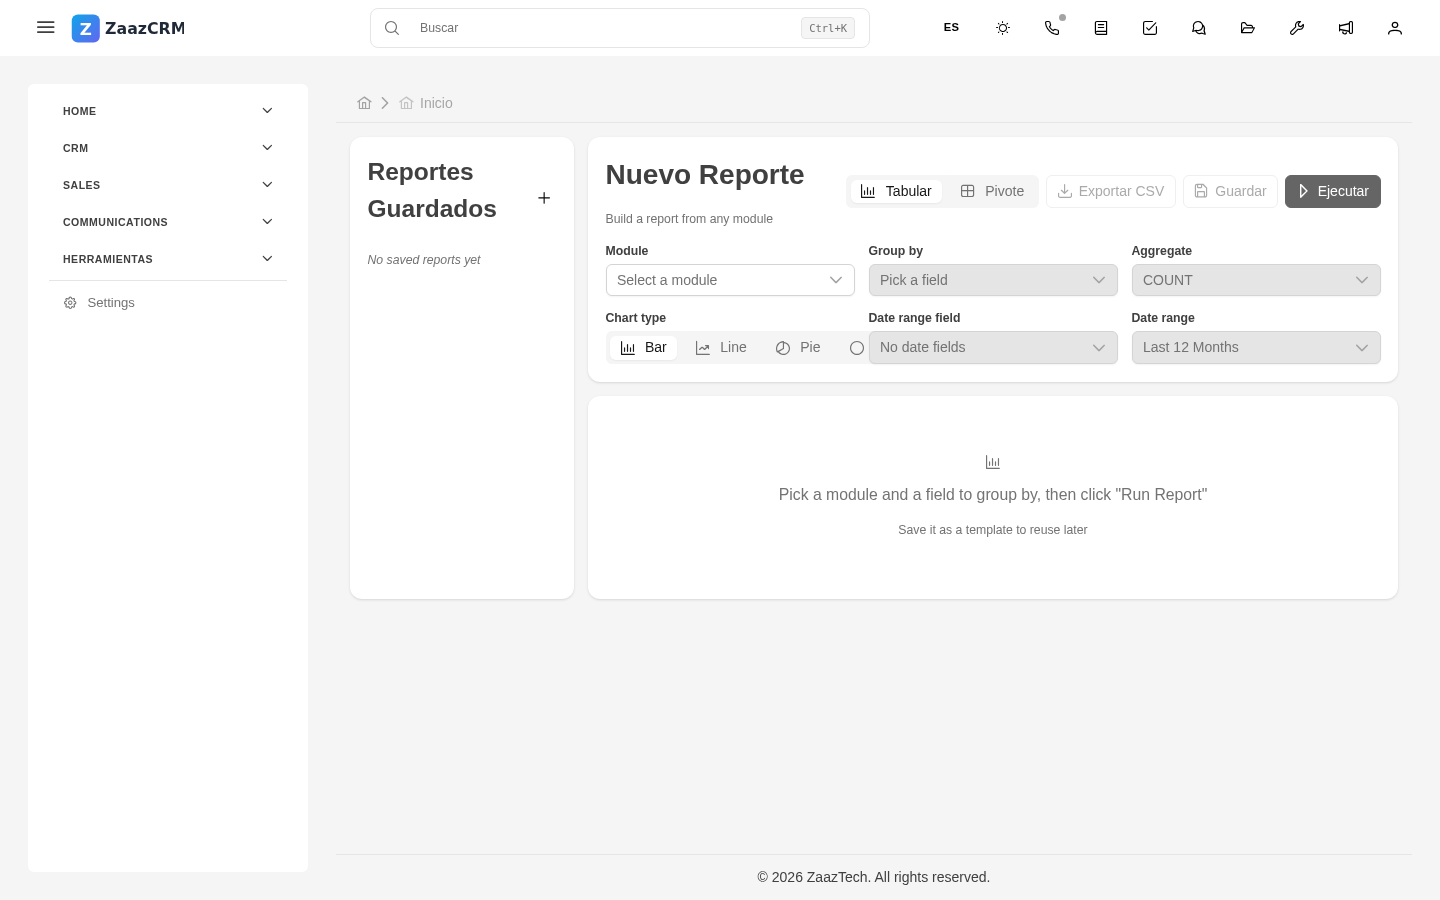
Task: Click the ZaazCRM logo
Action: pos(128,28)
